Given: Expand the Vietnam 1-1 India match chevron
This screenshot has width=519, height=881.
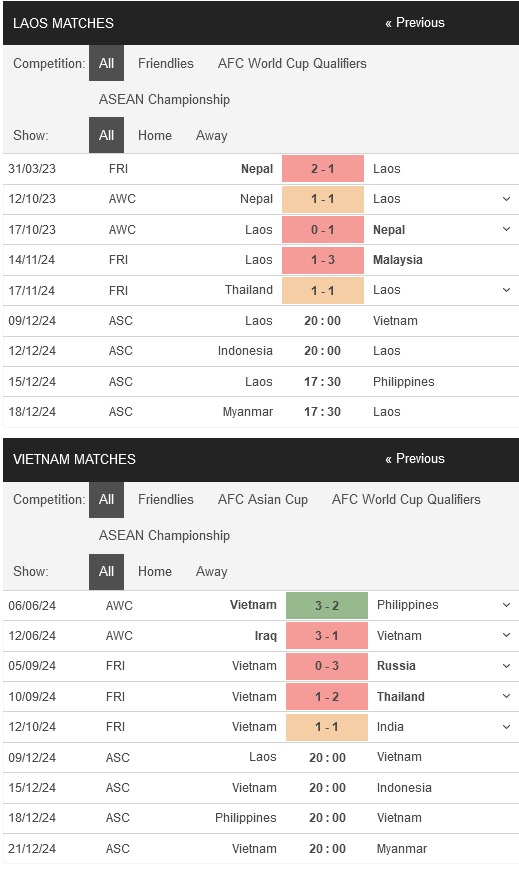Looking at the screenshot, I should [506, 726].
